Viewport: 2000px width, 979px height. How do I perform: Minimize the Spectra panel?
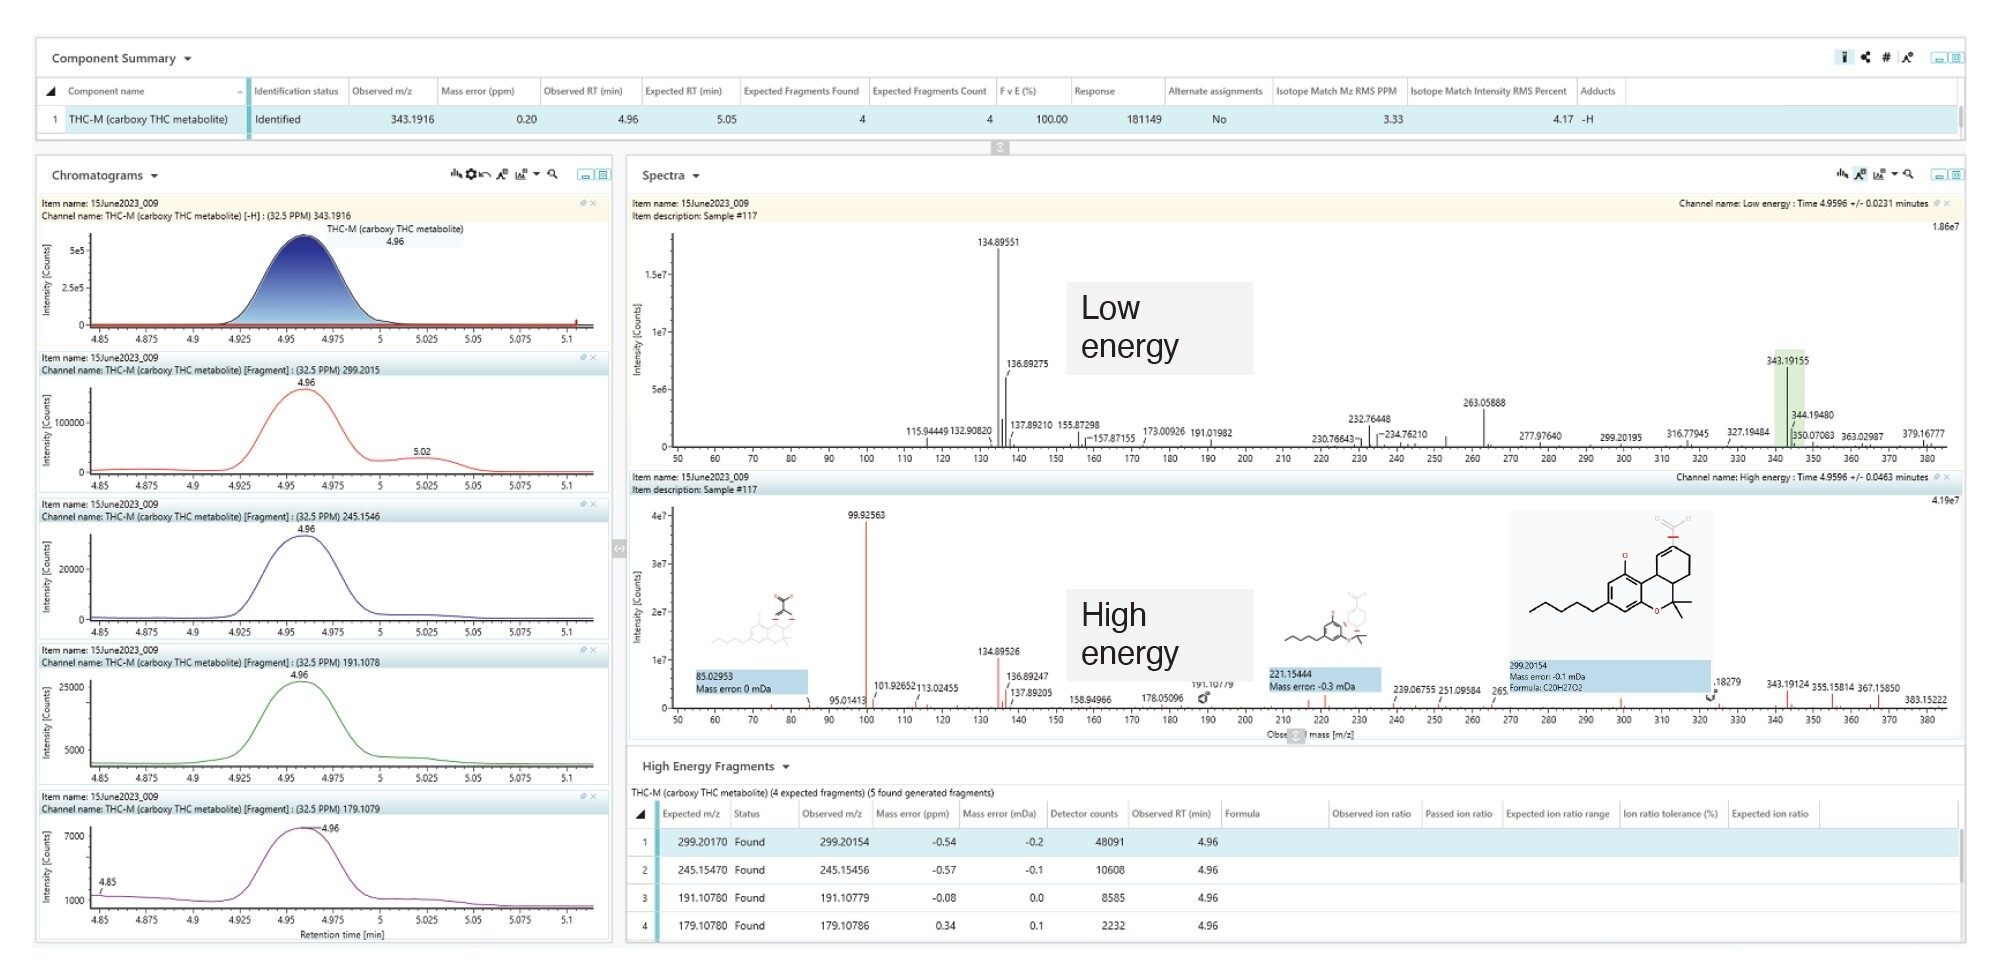point(1939,175)
